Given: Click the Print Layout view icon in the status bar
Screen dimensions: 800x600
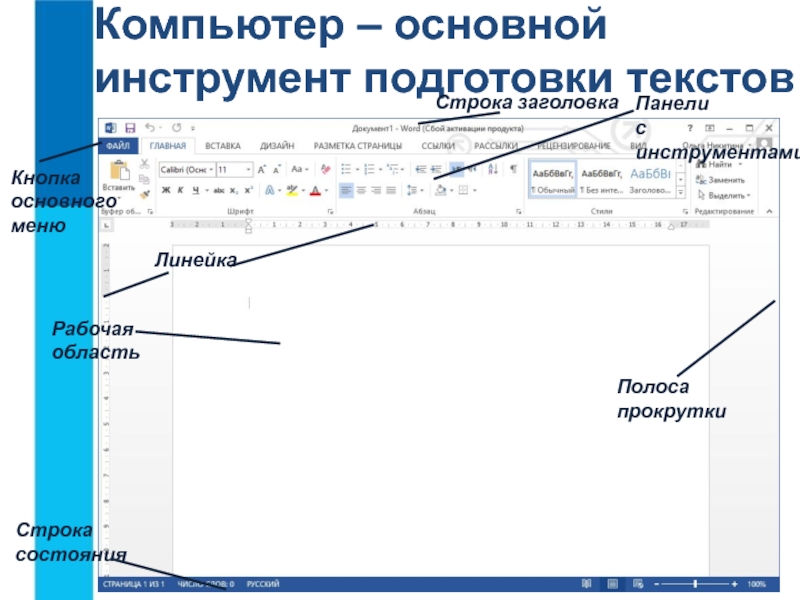Looking at the screenshot, I should point(612,584).
